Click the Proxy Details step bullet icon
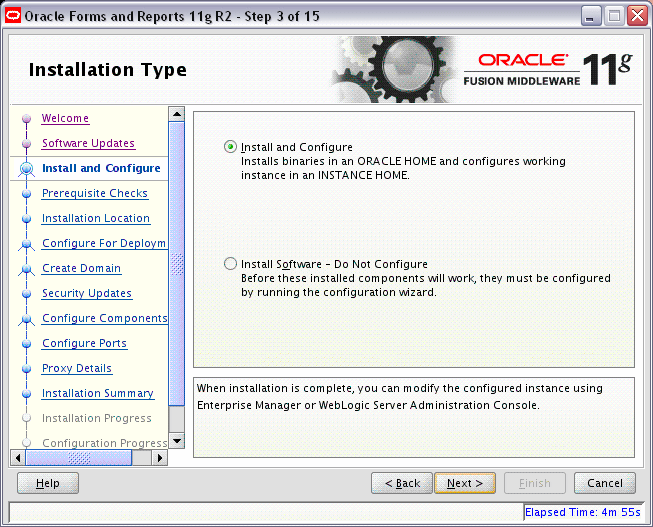Viewport: 653px width, 527px height. [x=27, y=369]
